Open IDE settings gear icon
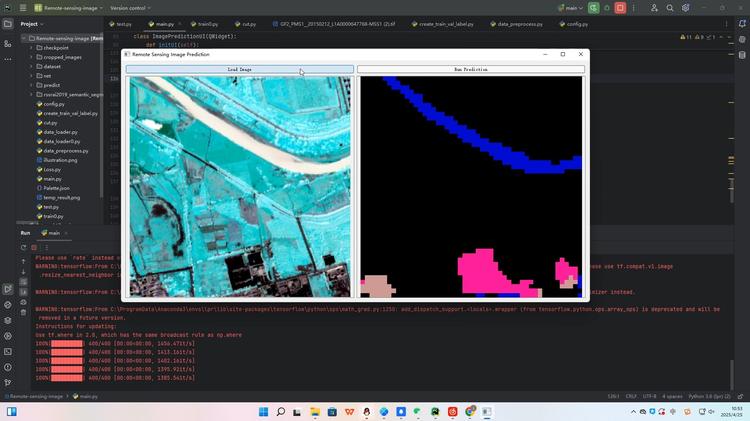 [x=685, y=8]
